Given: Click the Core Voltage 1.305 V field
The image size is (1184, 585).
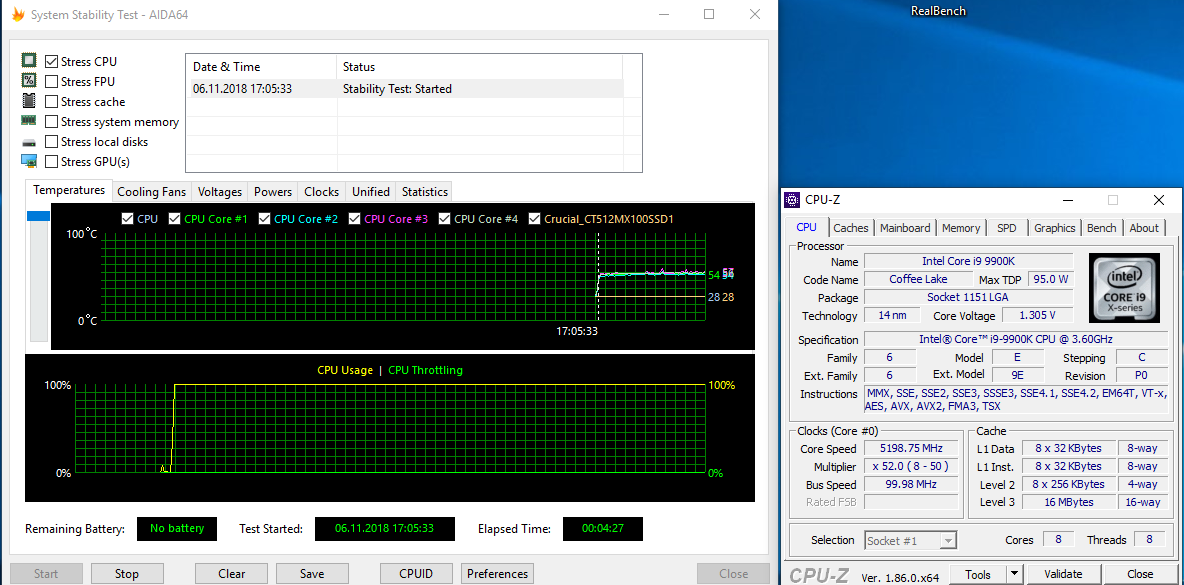Looking at the screenshot, I should pos(1037,316).
